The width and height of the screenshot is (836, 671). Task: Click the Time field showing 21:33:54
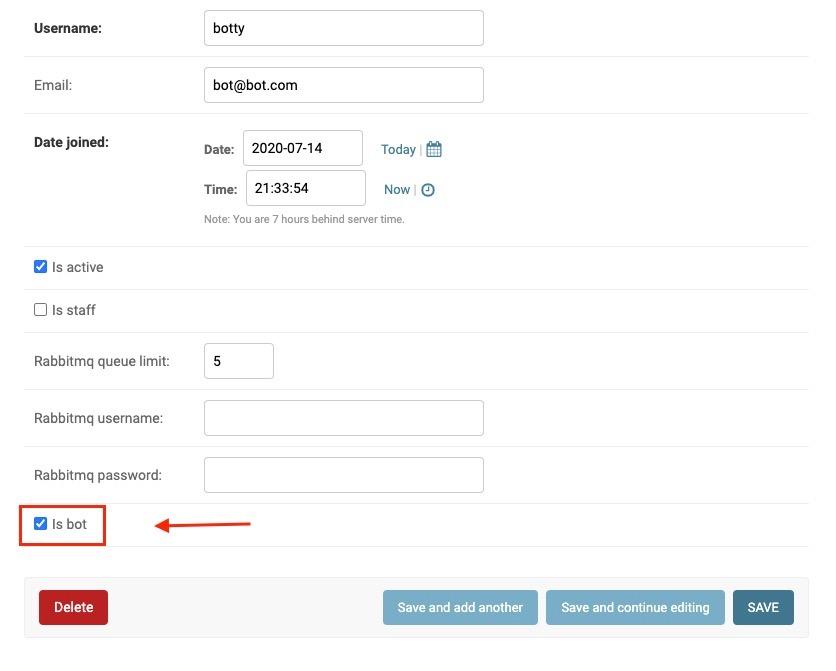(x=305, y=188)
